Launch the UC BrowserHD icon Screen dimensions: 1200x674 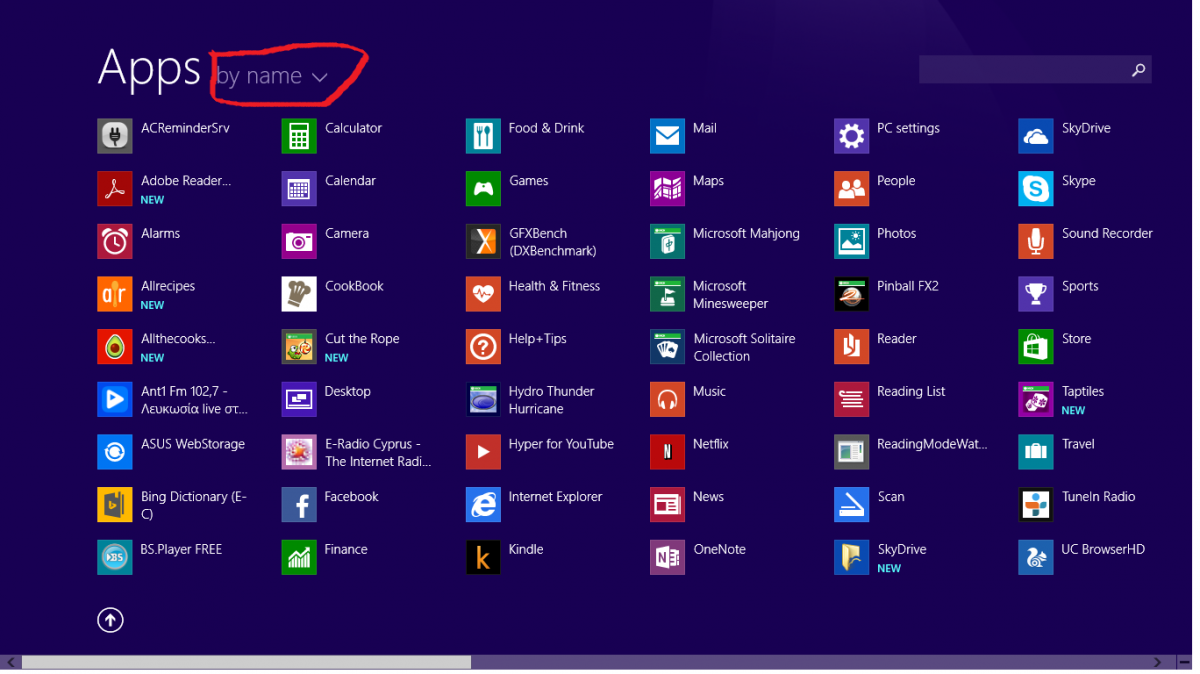click(1036, 557)
